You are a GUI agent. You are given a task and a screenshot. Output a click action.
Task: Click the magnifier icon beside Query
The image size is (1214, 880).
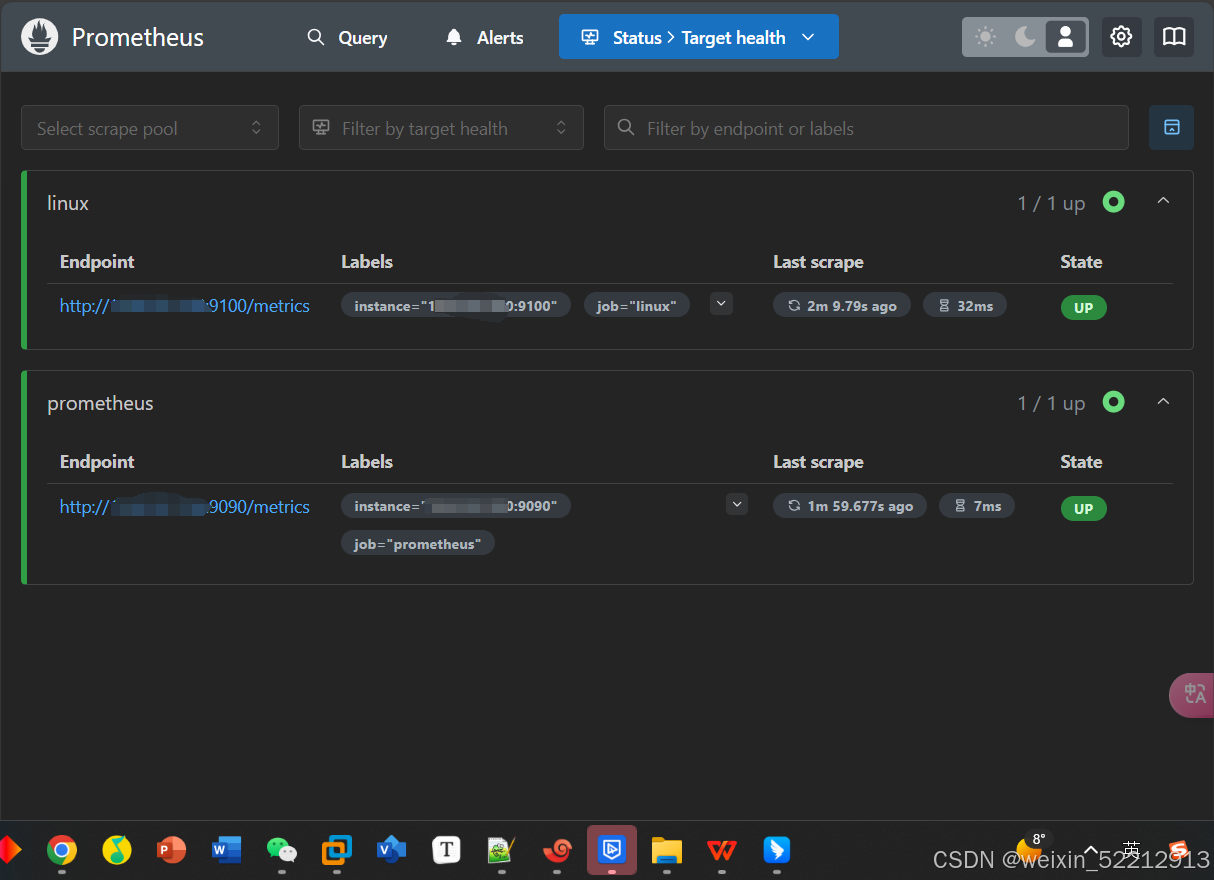(316, 37)
